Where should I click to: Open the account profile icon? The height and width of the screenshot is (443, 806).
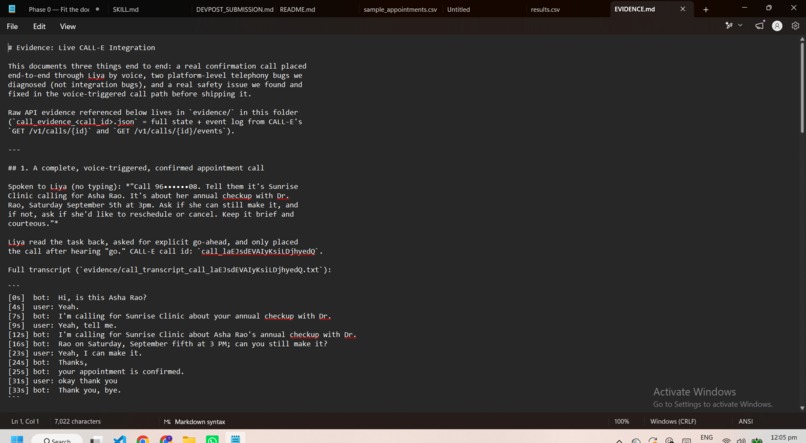pyautogui.click(x=777, y=26)
